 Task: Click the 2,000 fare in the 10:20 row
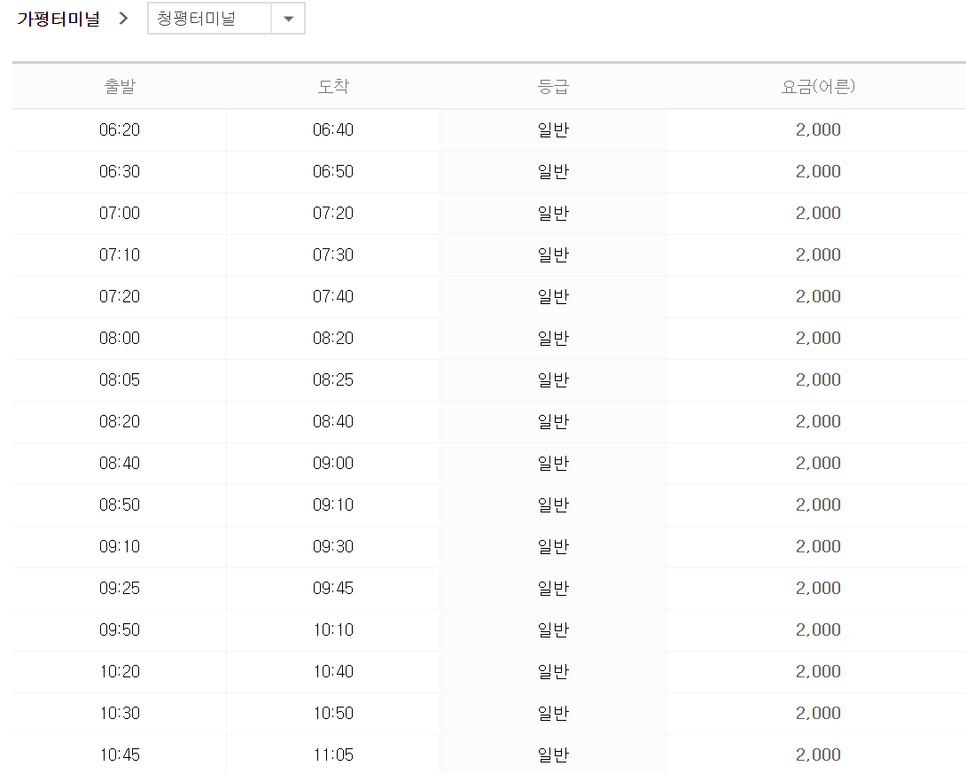[818, 671]
